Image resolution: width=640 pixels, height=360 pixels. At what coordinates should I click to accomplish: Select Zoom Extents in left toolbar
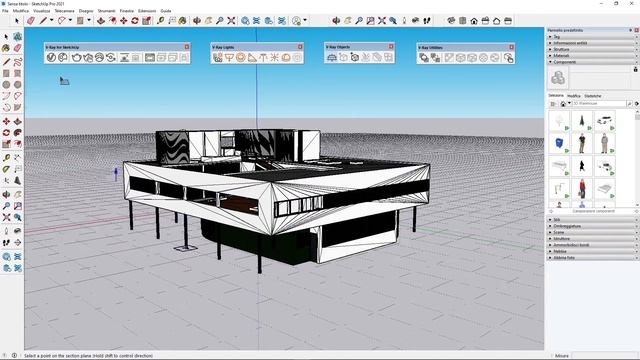click(6, 218)
